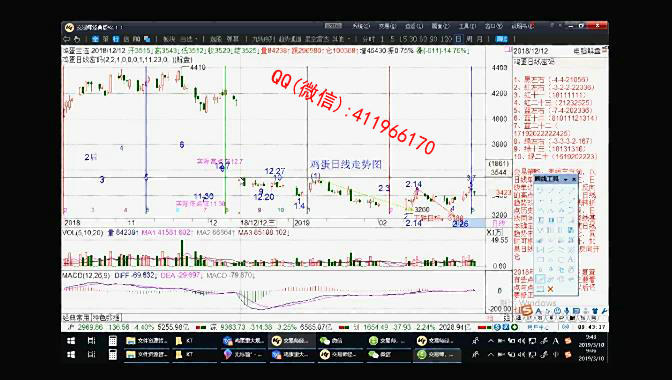Click the text 'A' tool in drawing panel
The width and height of the screenshot is (672, 380).
(571, 260)
